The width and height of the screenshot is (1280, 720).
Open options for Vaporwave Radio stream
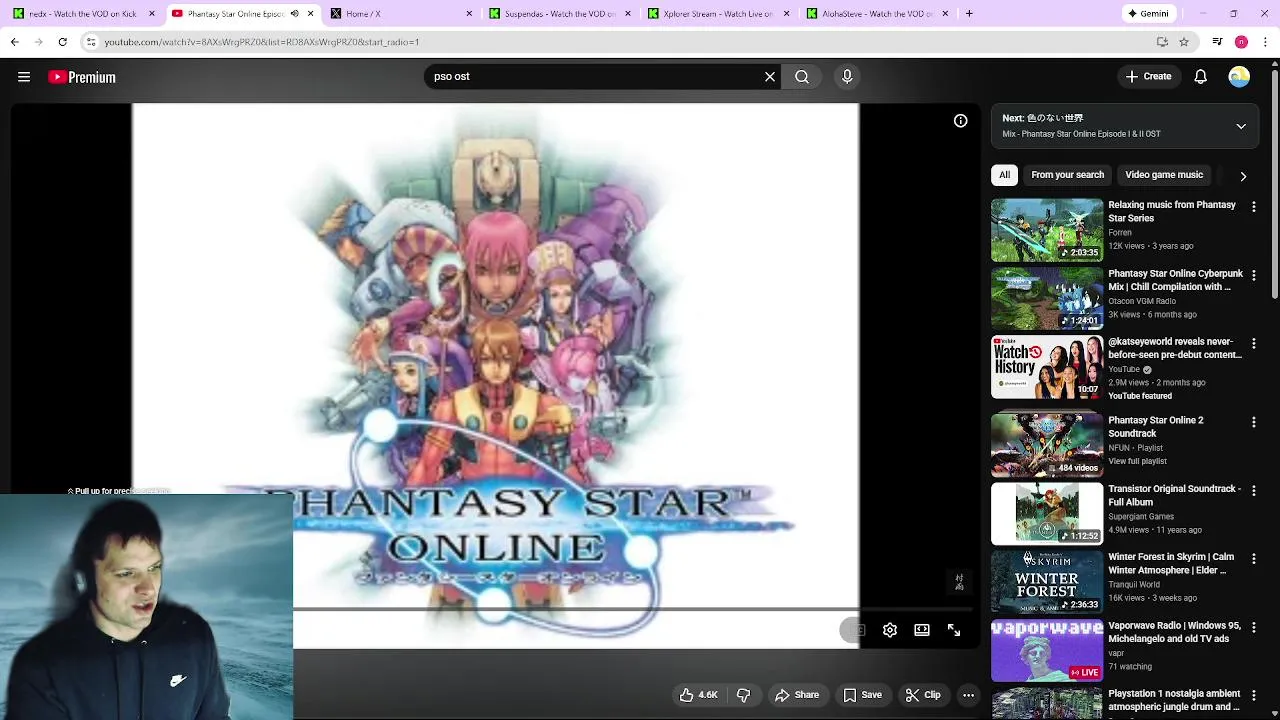click(x=1253, y=627)
